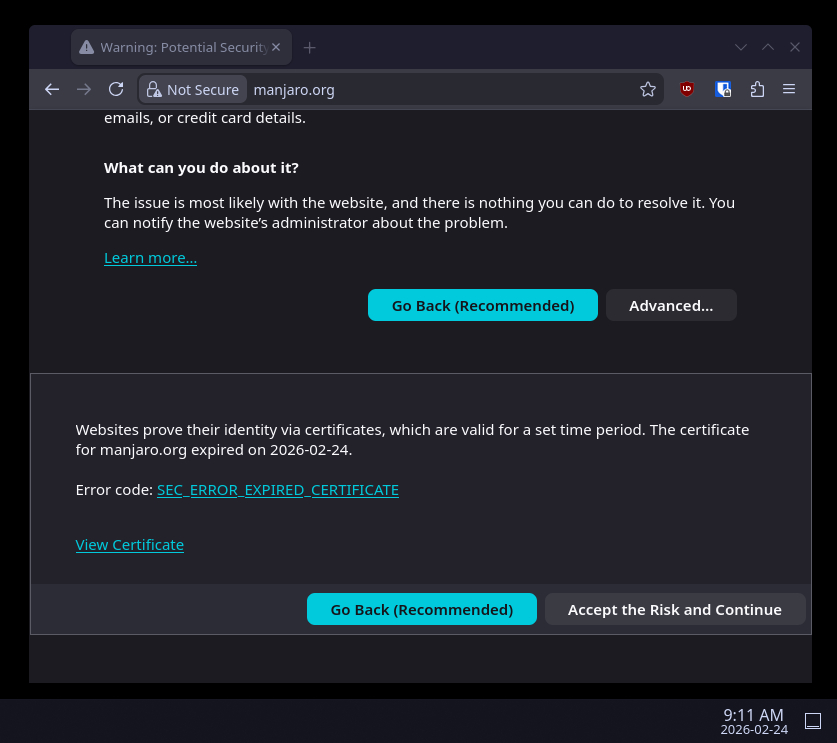The height and width of the screenshot is (743, 837).
Task: Reload the current page
Action: click(116, 89)
